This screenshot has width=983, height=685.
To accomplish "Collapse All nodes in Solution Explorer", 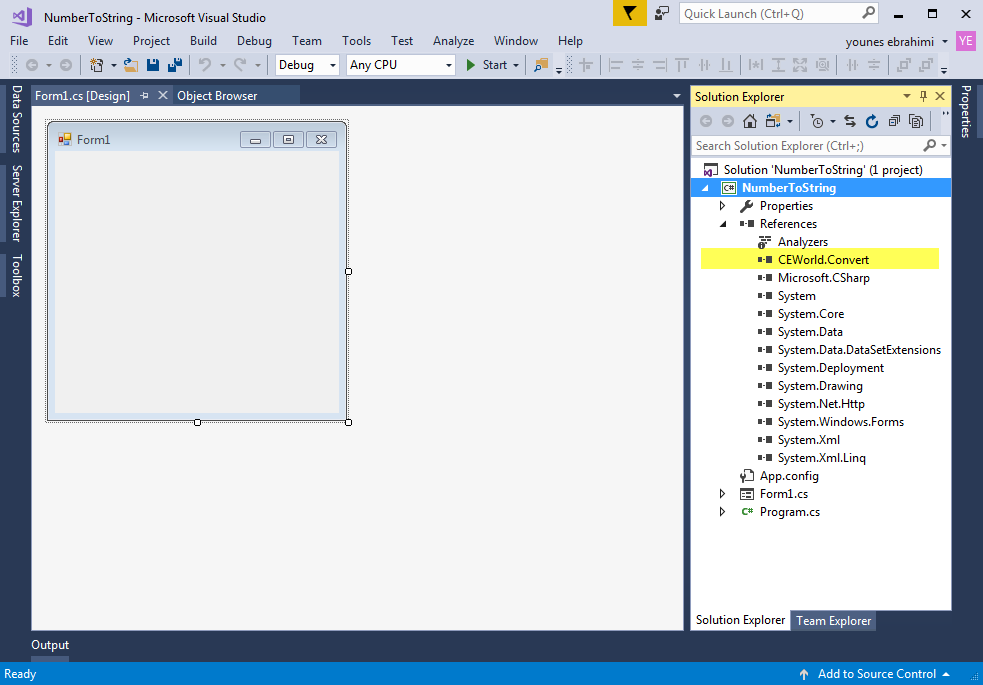I will 893,121.
